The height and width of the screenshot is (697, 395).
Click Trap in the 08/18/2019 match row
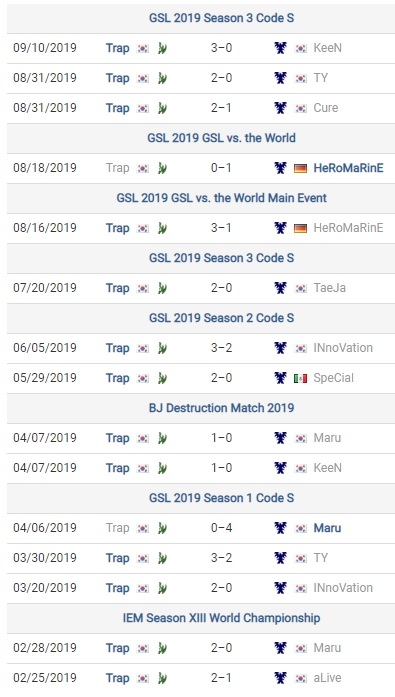tap(117, 168)
